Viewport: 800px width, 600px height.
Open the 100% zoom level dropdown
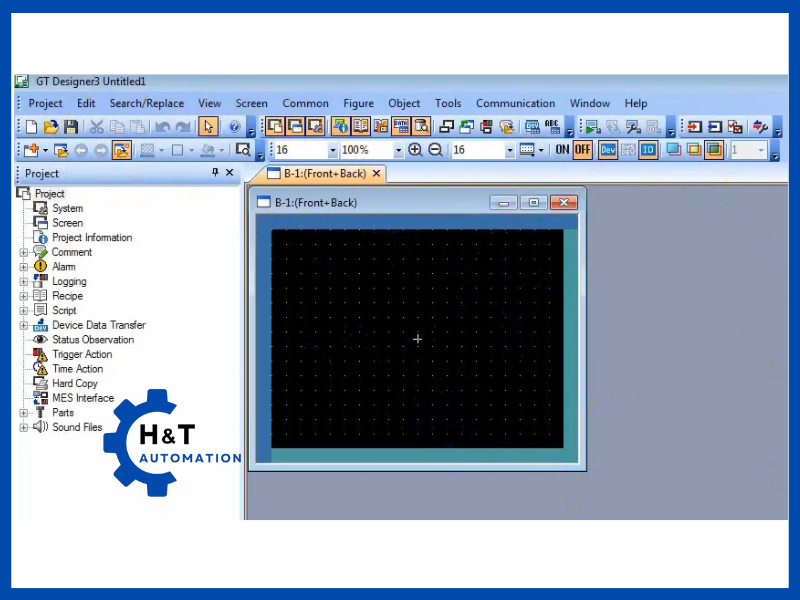pos(398,150)
